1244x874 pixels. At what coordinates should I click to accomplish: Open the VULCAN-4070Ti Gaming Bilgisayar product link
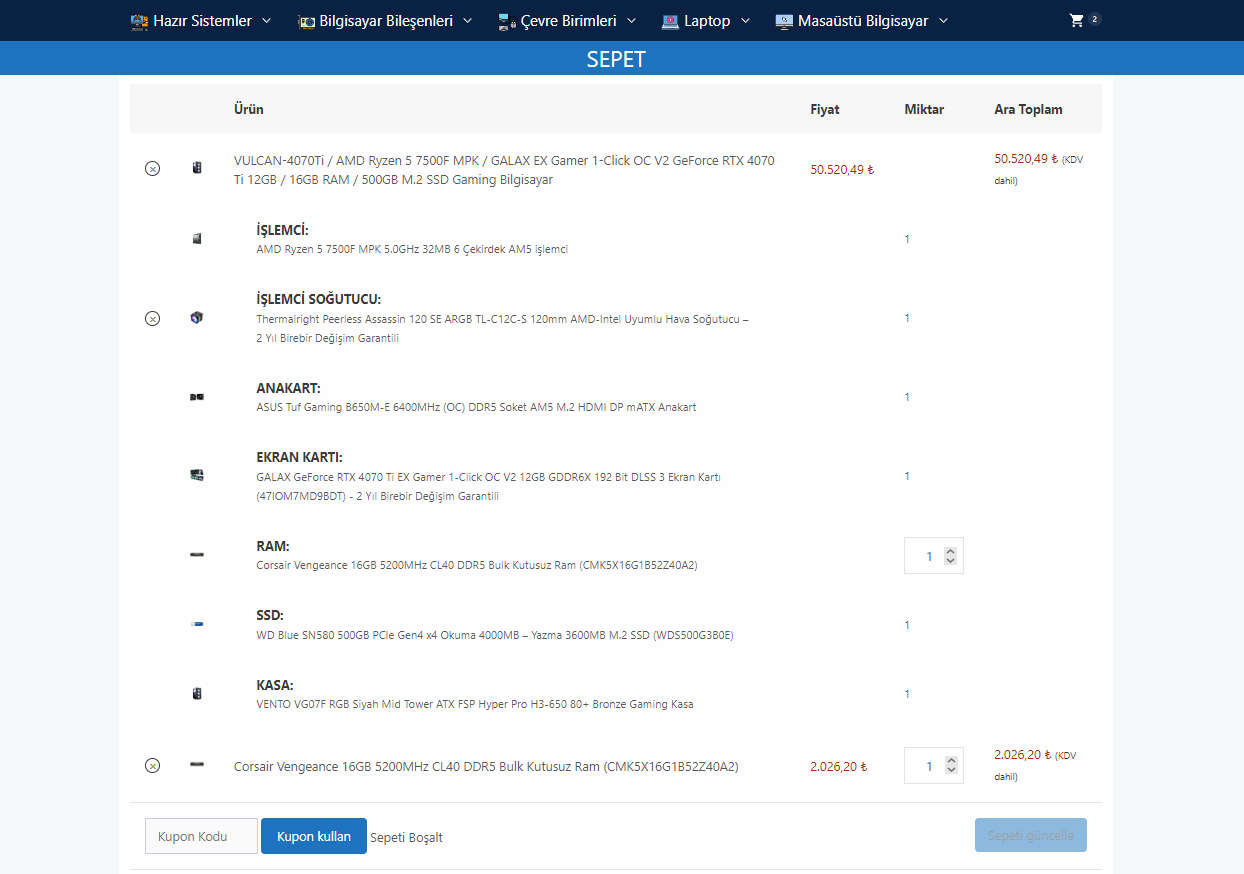[x=504, y=170]
